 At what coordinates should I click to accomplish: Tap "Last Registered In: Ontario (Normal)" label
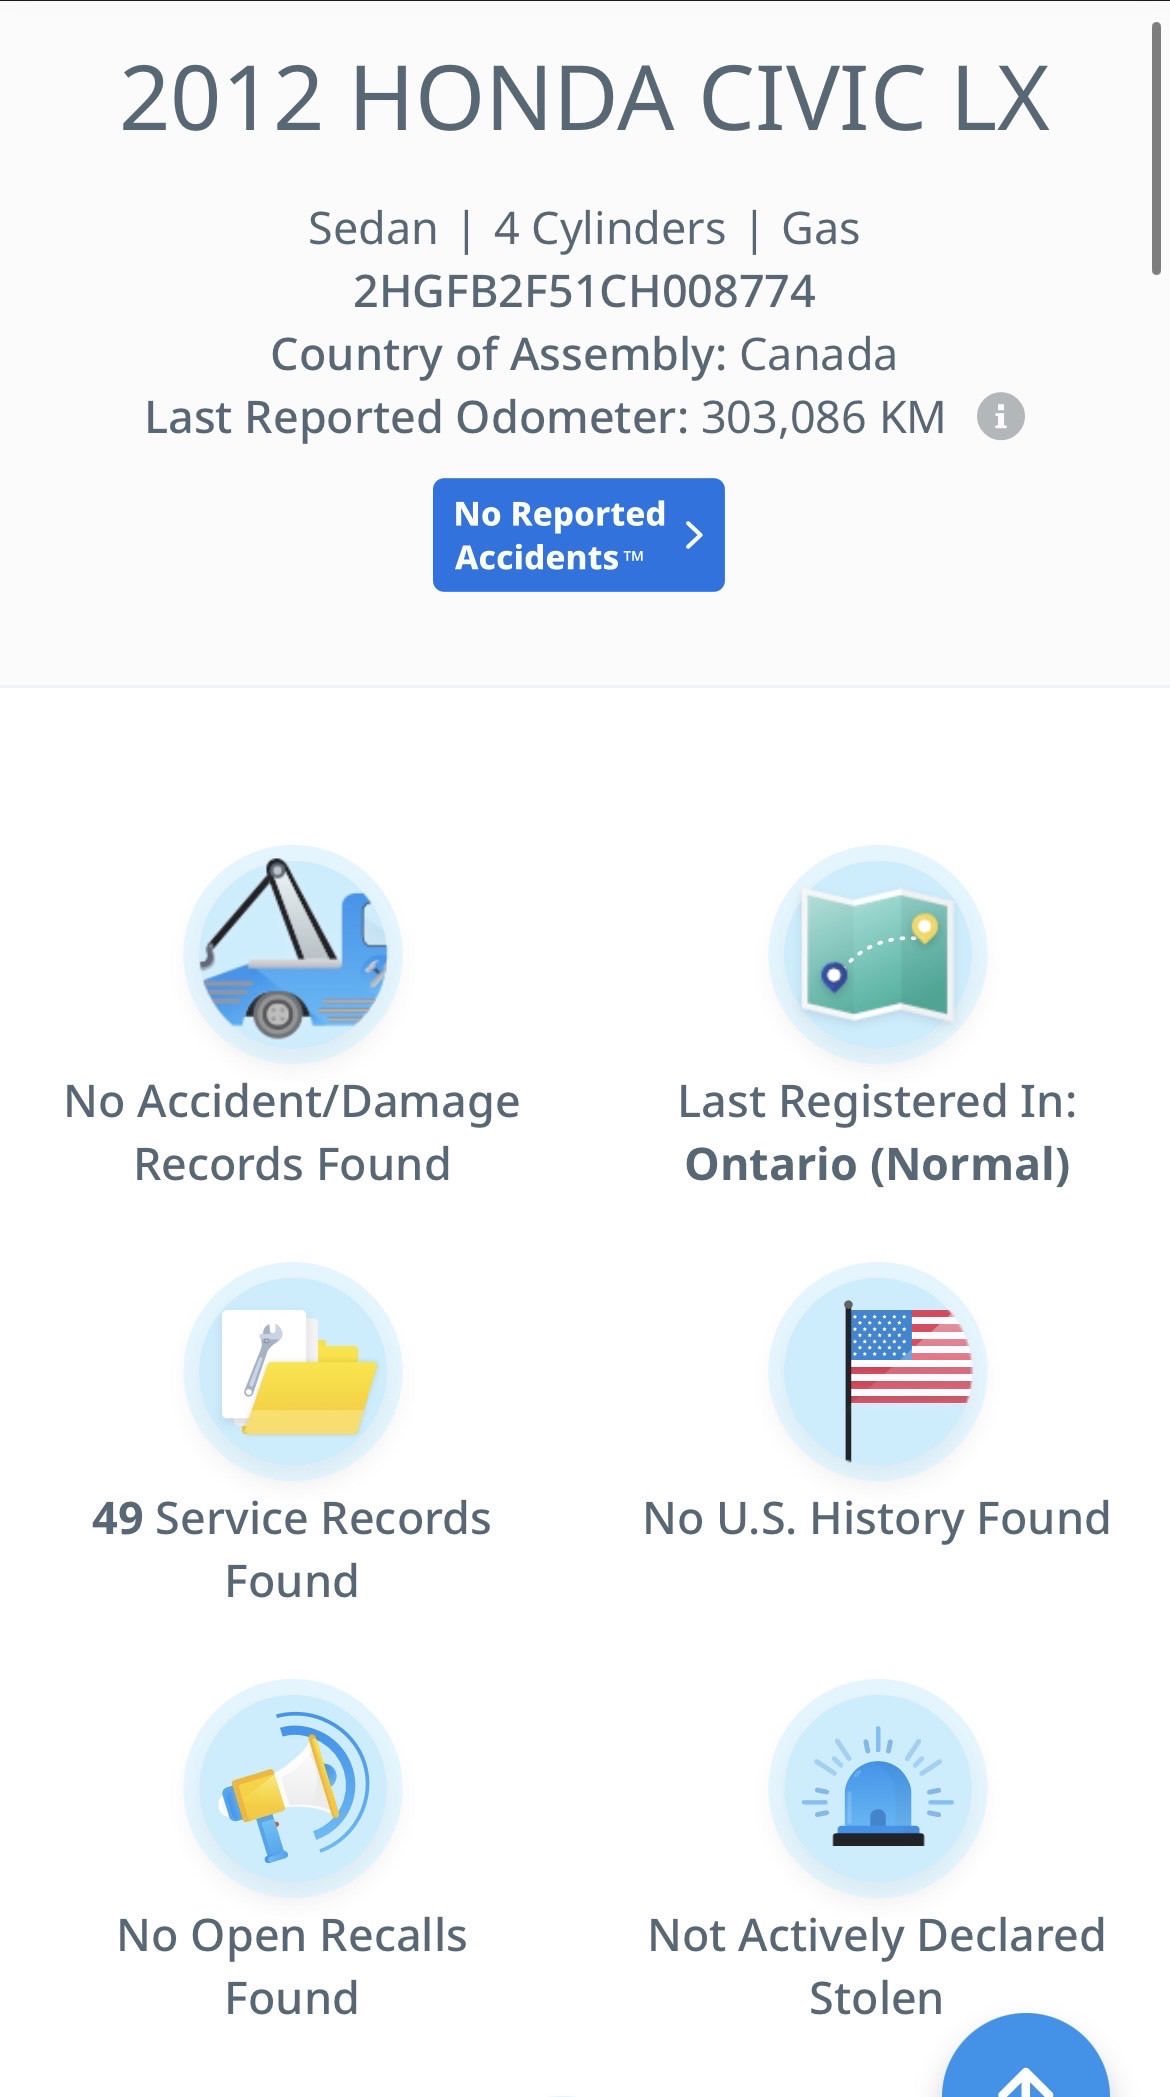click(877, 1133)
